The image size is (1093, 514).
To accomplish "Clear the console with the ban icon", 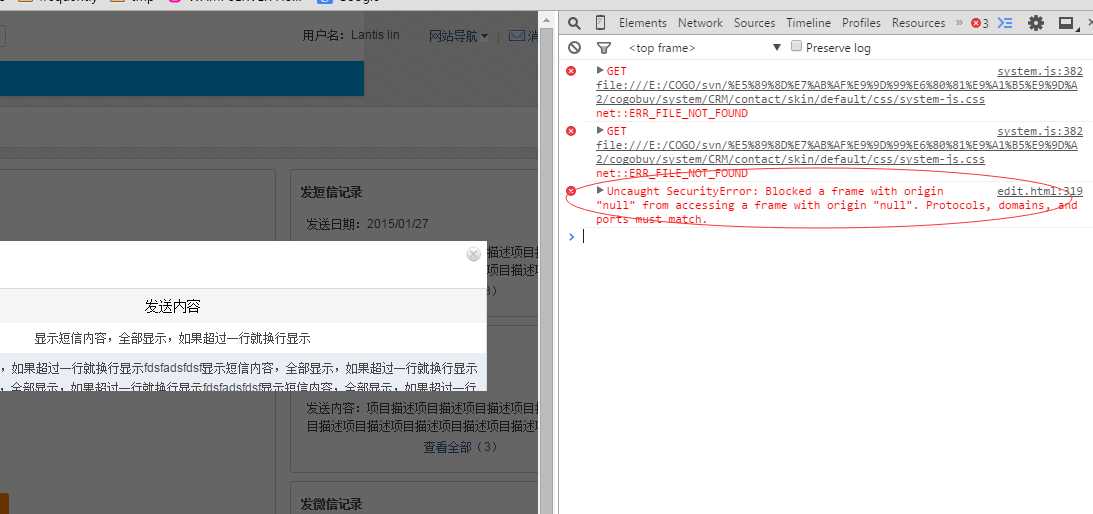I will [574, 47].
